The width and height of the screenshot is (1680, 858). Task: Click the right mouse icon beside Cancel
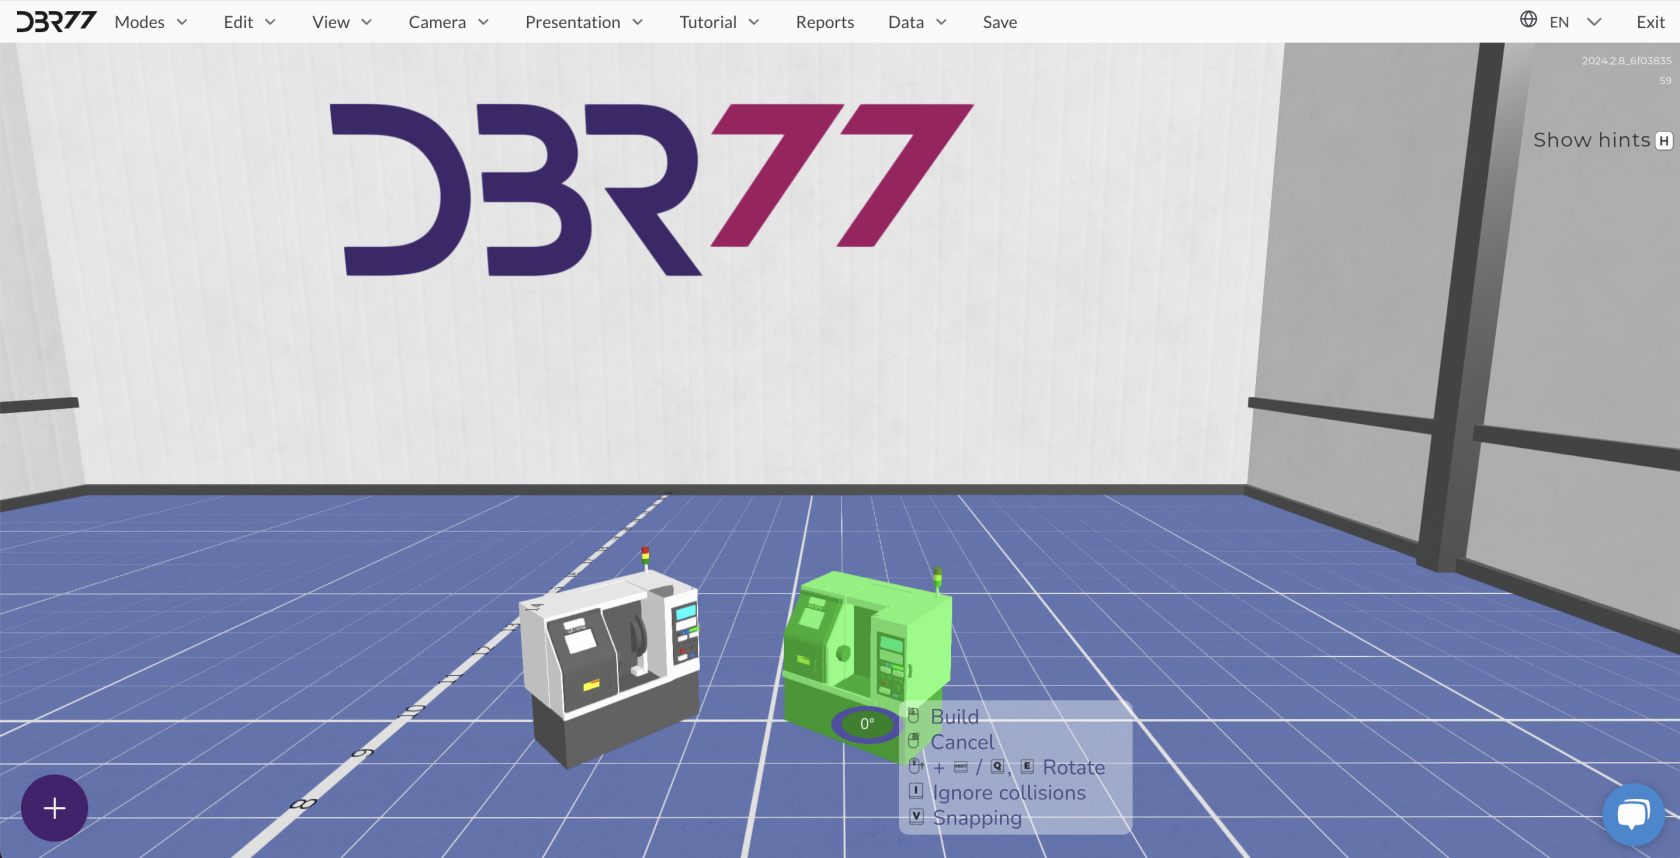pyautogui.click(x=914, y=741)
